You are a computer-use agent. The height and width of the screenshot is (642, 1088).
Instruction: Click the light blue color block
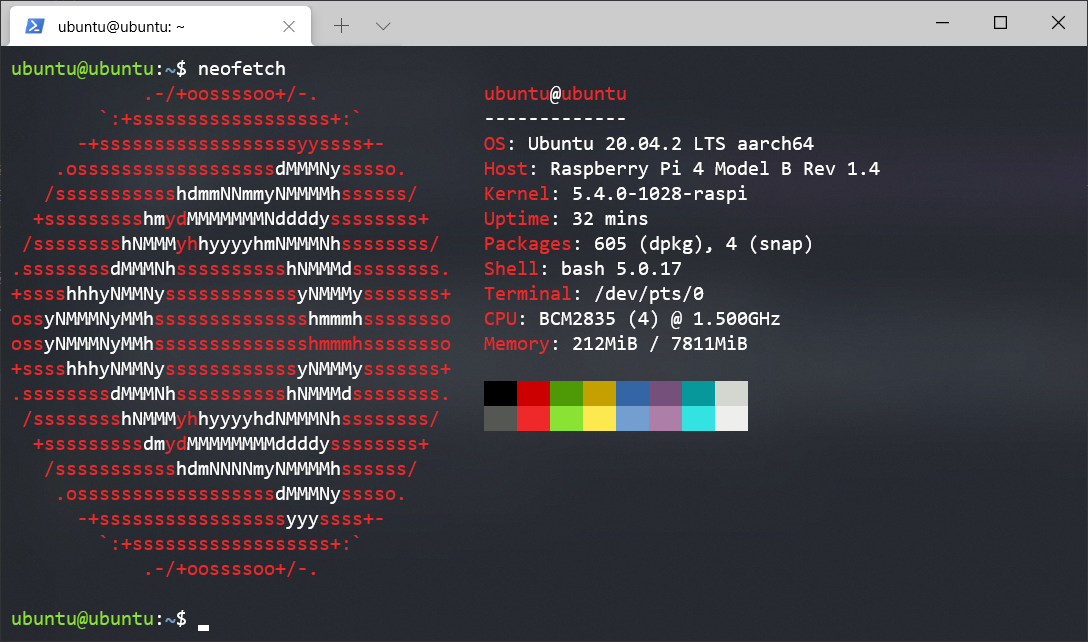(633, 419)
